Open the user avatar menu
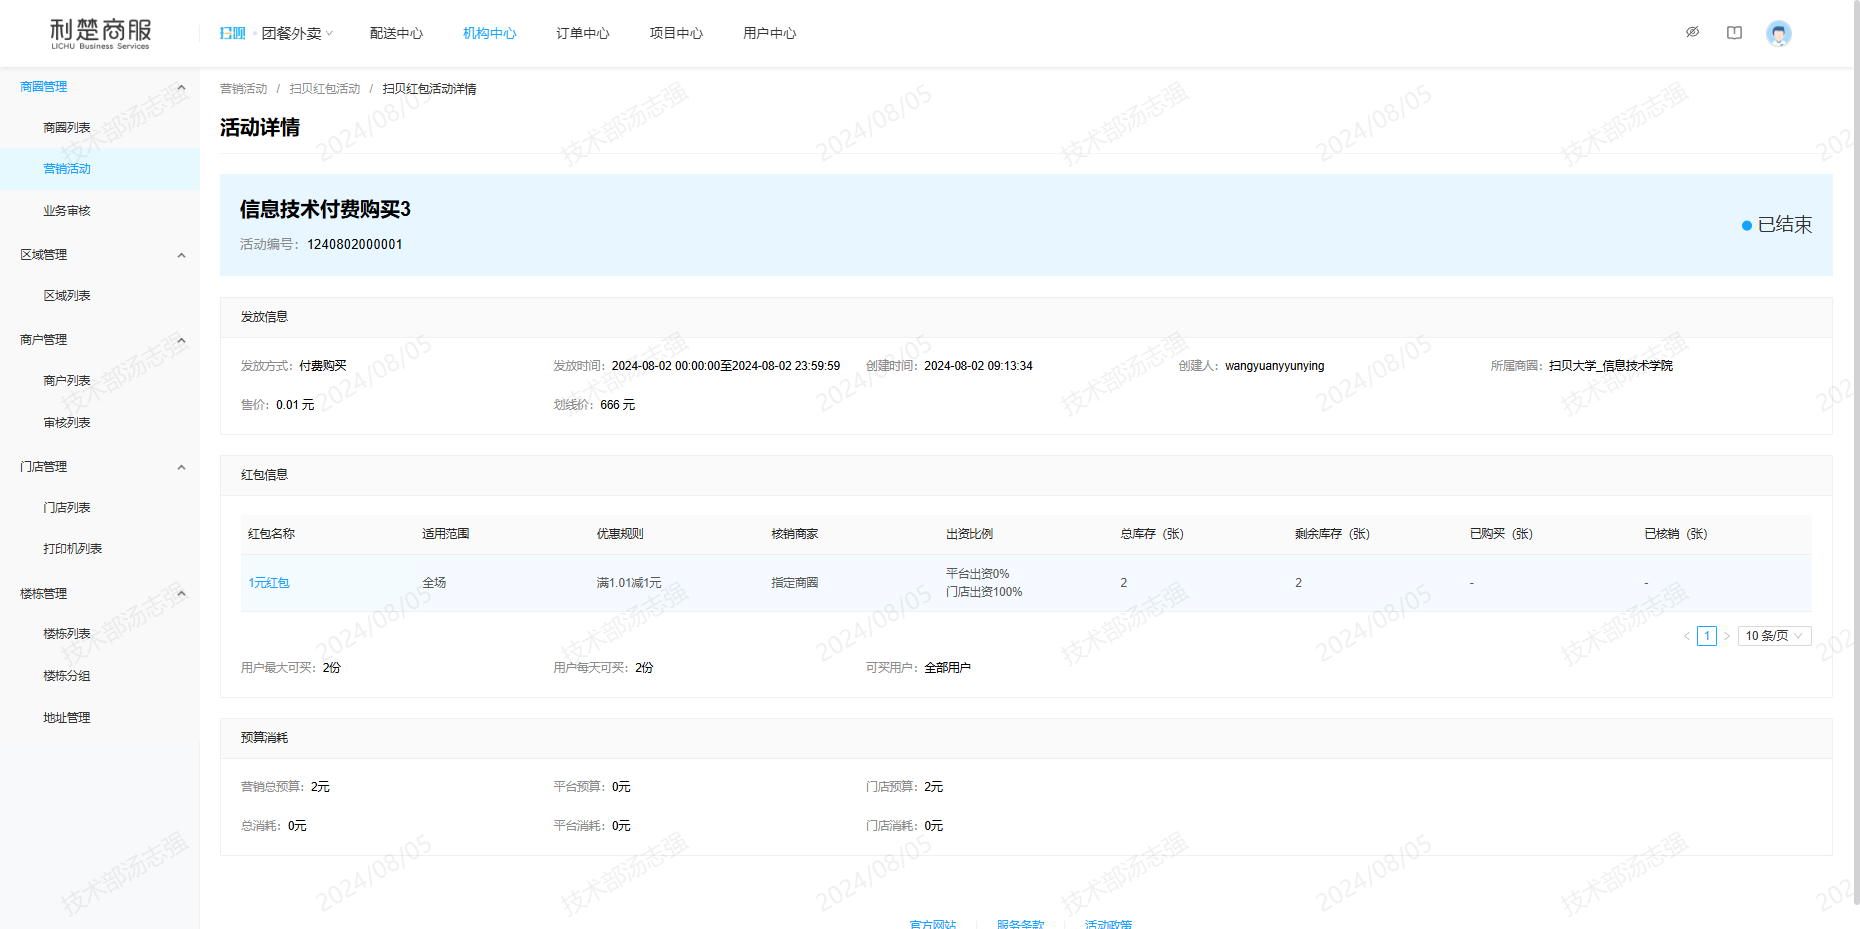 [x=1778, y=33]
